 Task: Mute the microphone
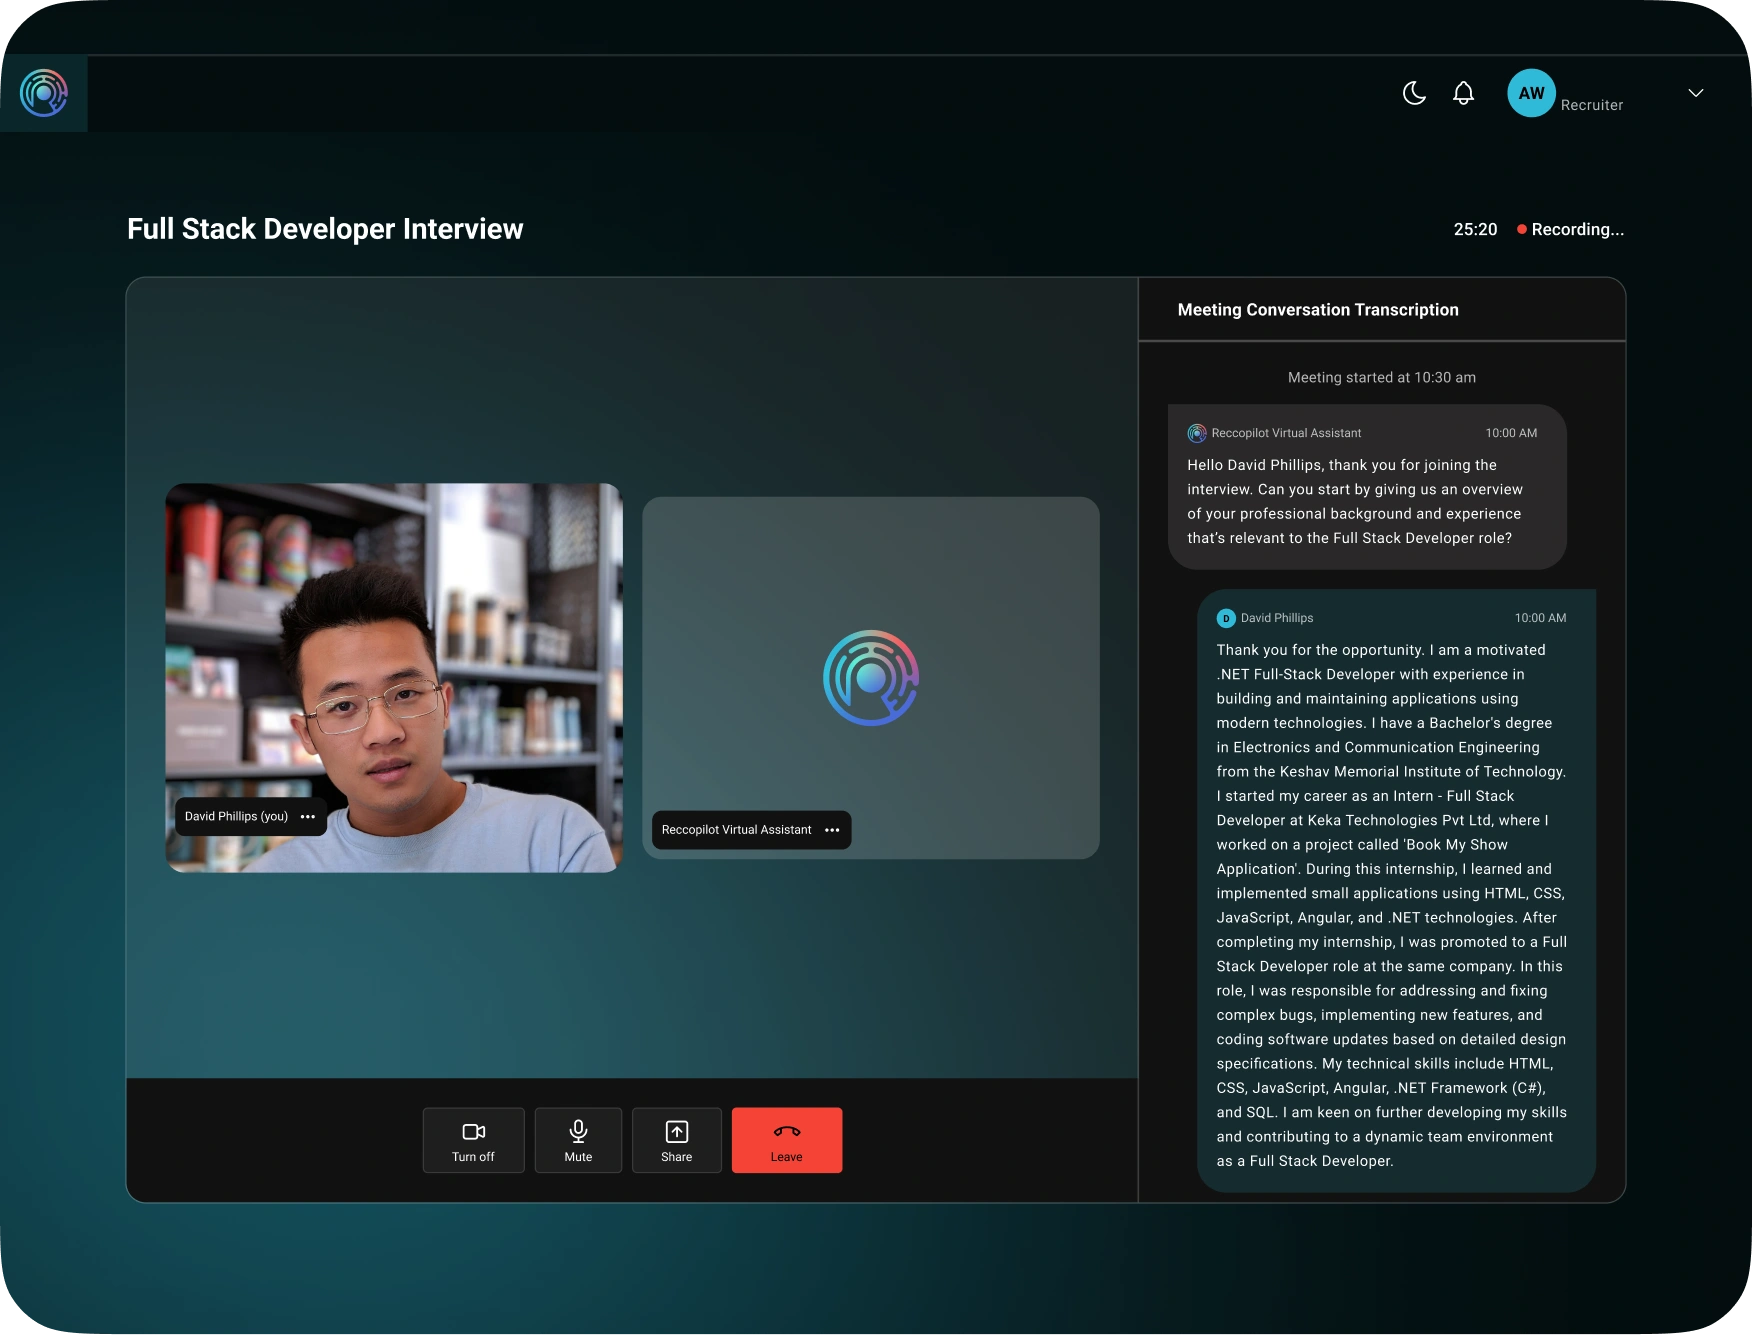coord(578,1140)
